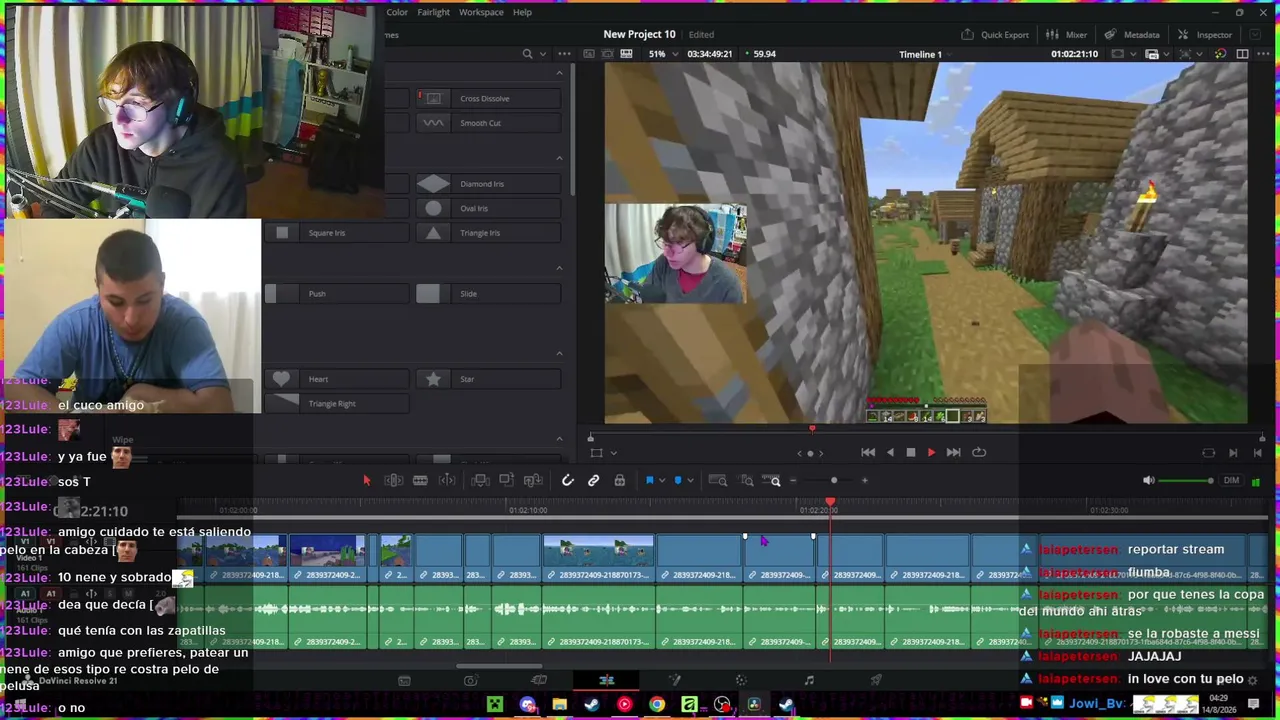
Task: Toggle Position Lock padlock
Action: pos(620,481)
